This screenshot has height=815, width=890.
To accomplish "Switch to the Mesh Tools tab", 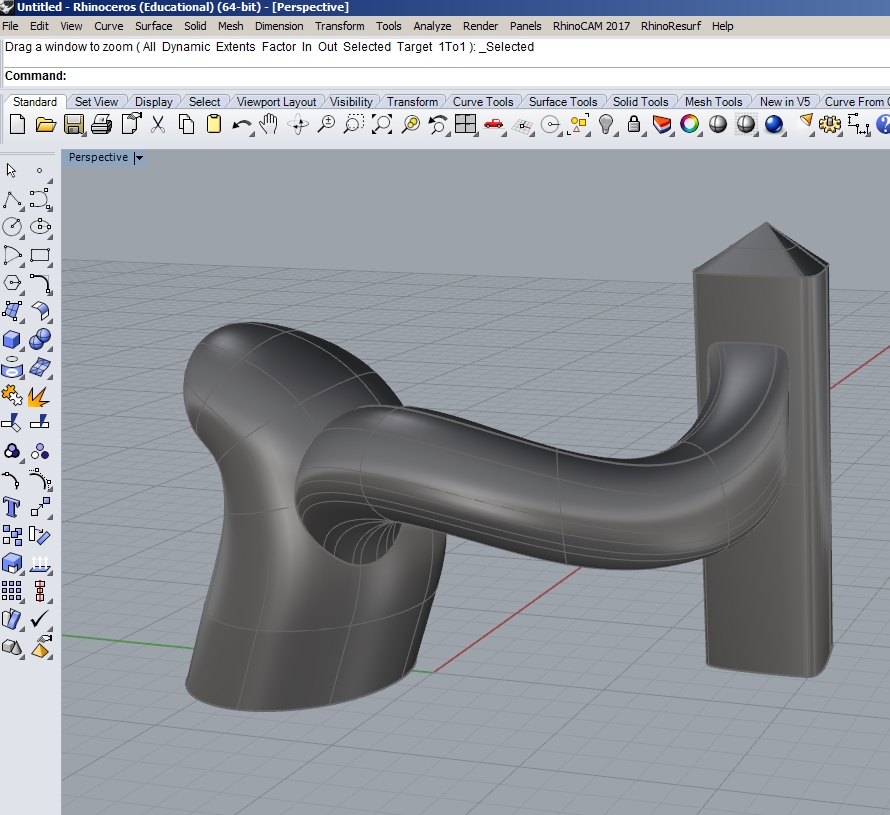I will tap(713, 102).
